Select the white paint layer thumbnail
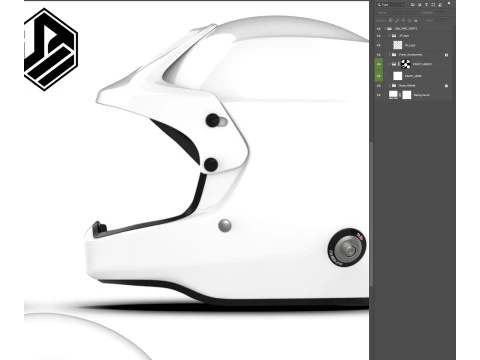Viewport: 480px width, 360px height. pos(398,76)
